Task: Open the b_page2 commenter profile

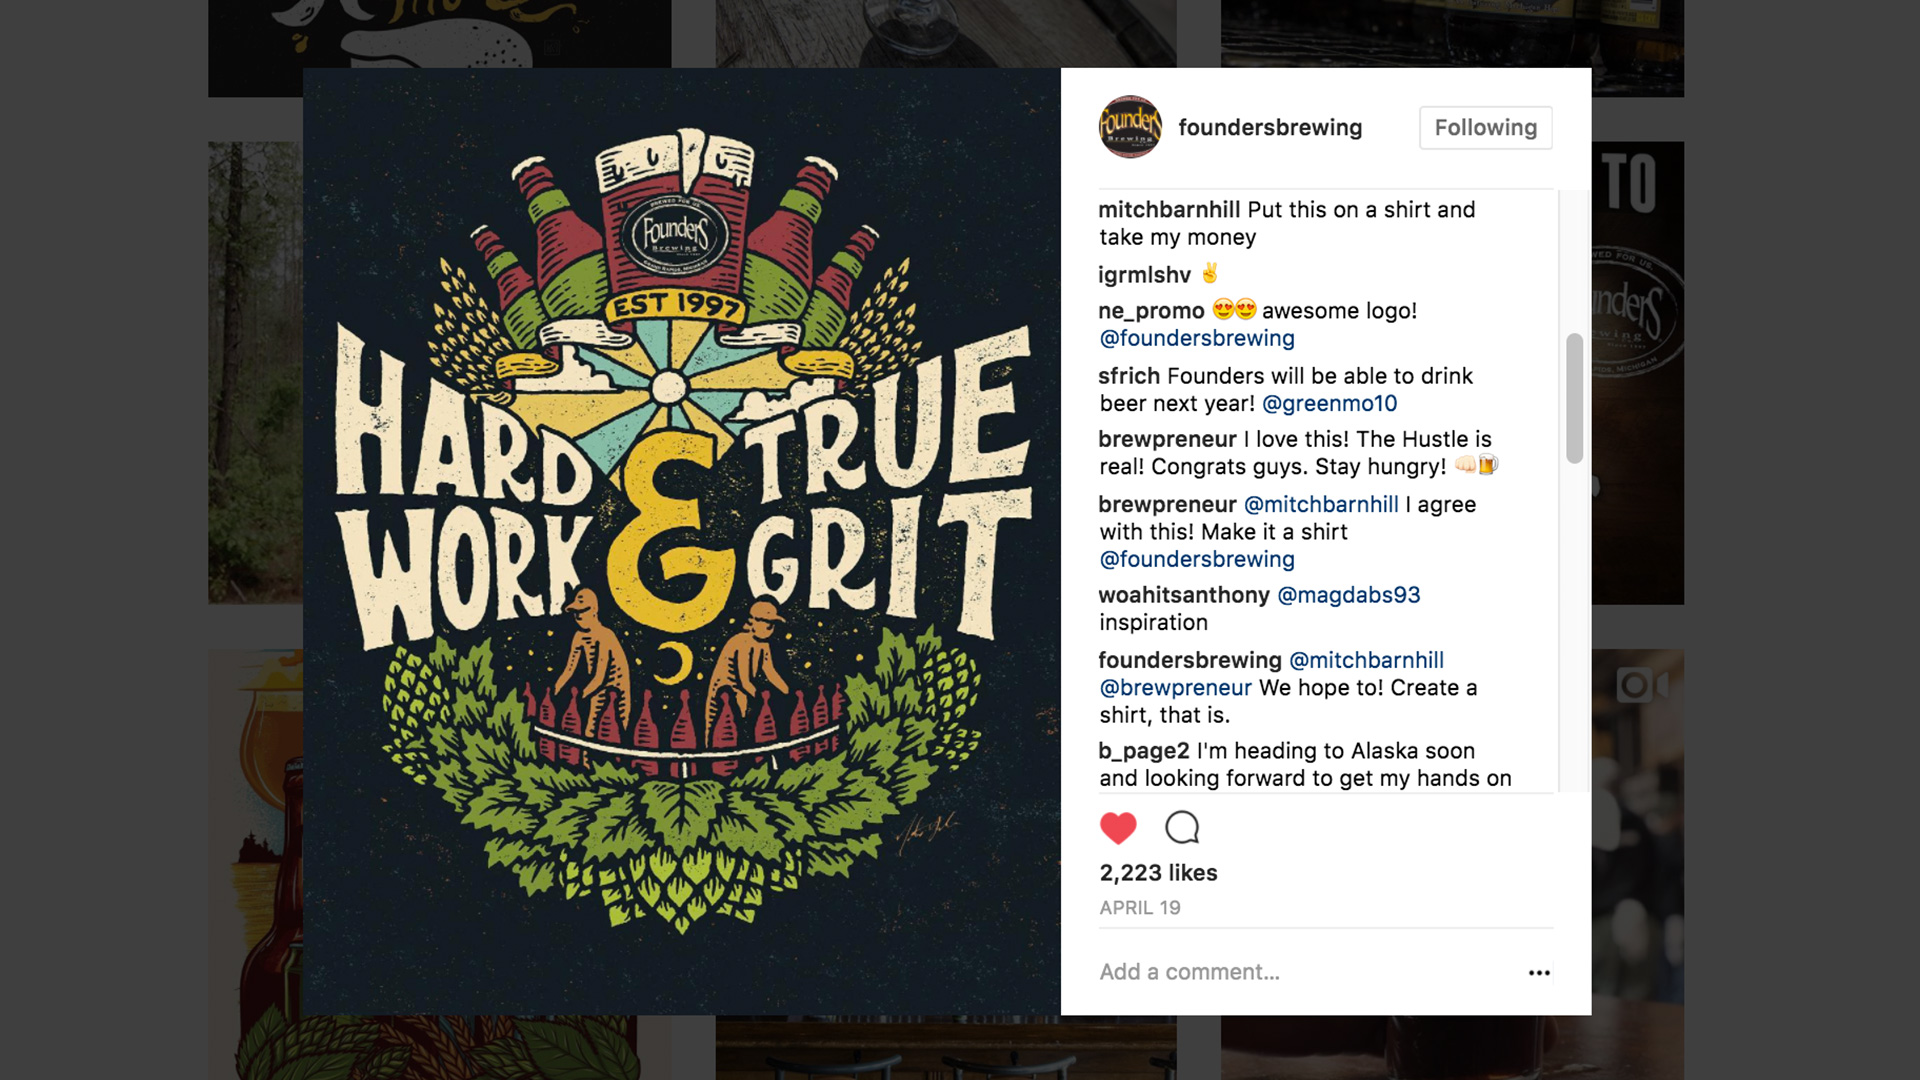Action: pos(1144,751)
